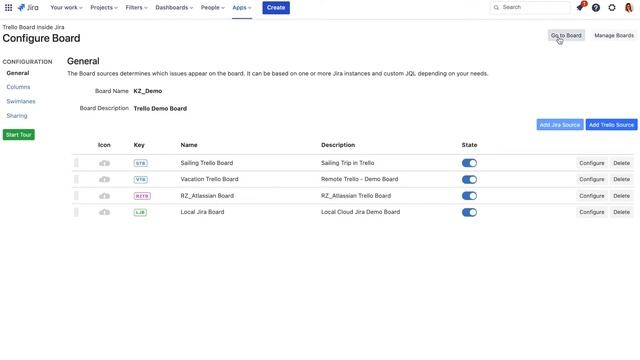Screen dimensions: 640x360
Task: Click the LJB key badge
Action: [x=140, y=212]
